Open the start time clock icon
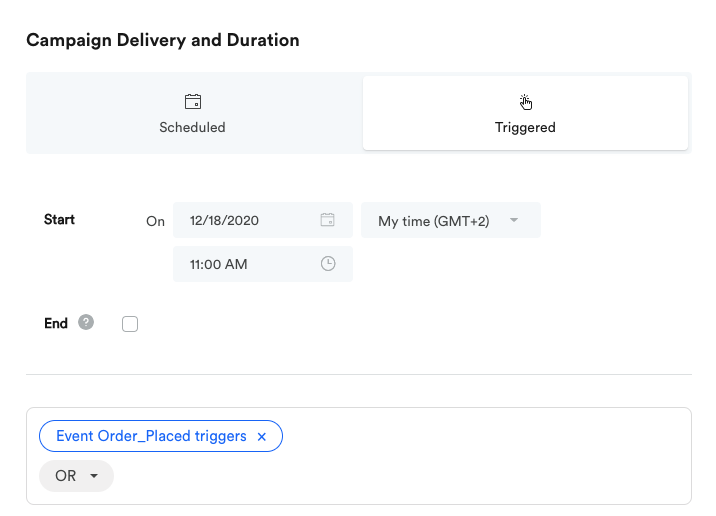The width and height of the screenshot is (716, 516). point(328,263)
